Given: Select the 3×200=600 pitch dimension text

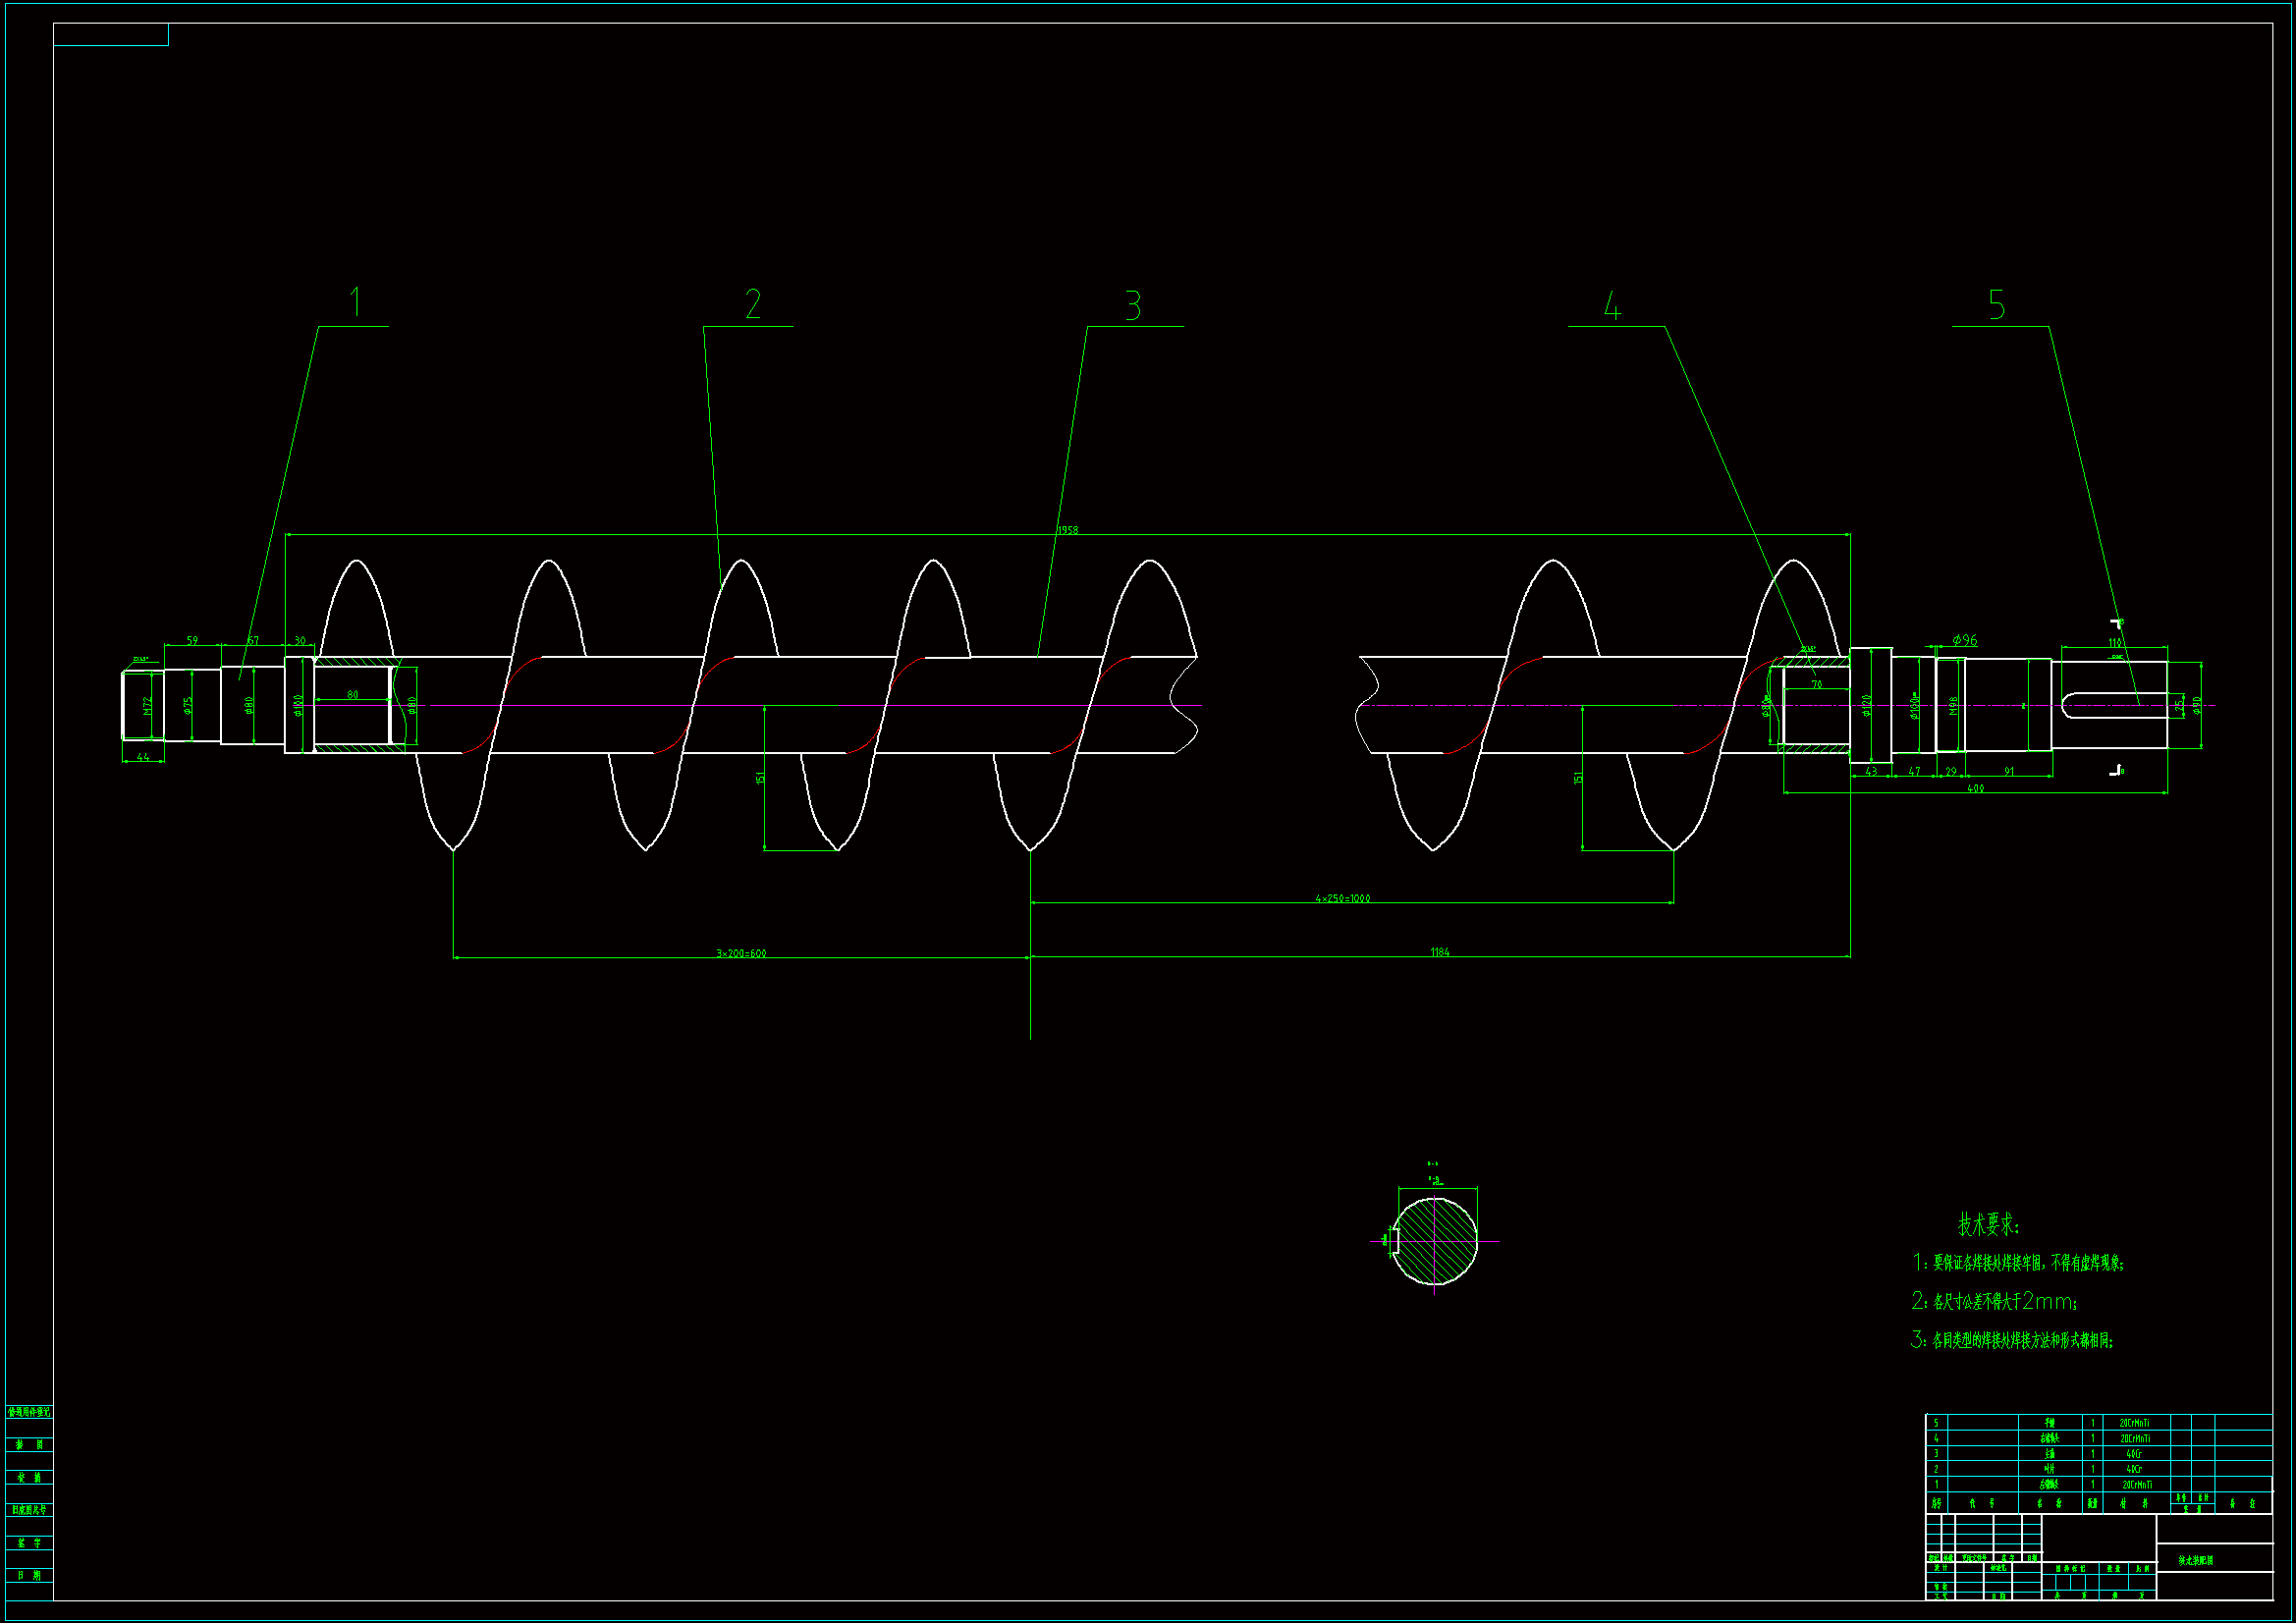Looking at the screenshot, I should tap(741, 953).
